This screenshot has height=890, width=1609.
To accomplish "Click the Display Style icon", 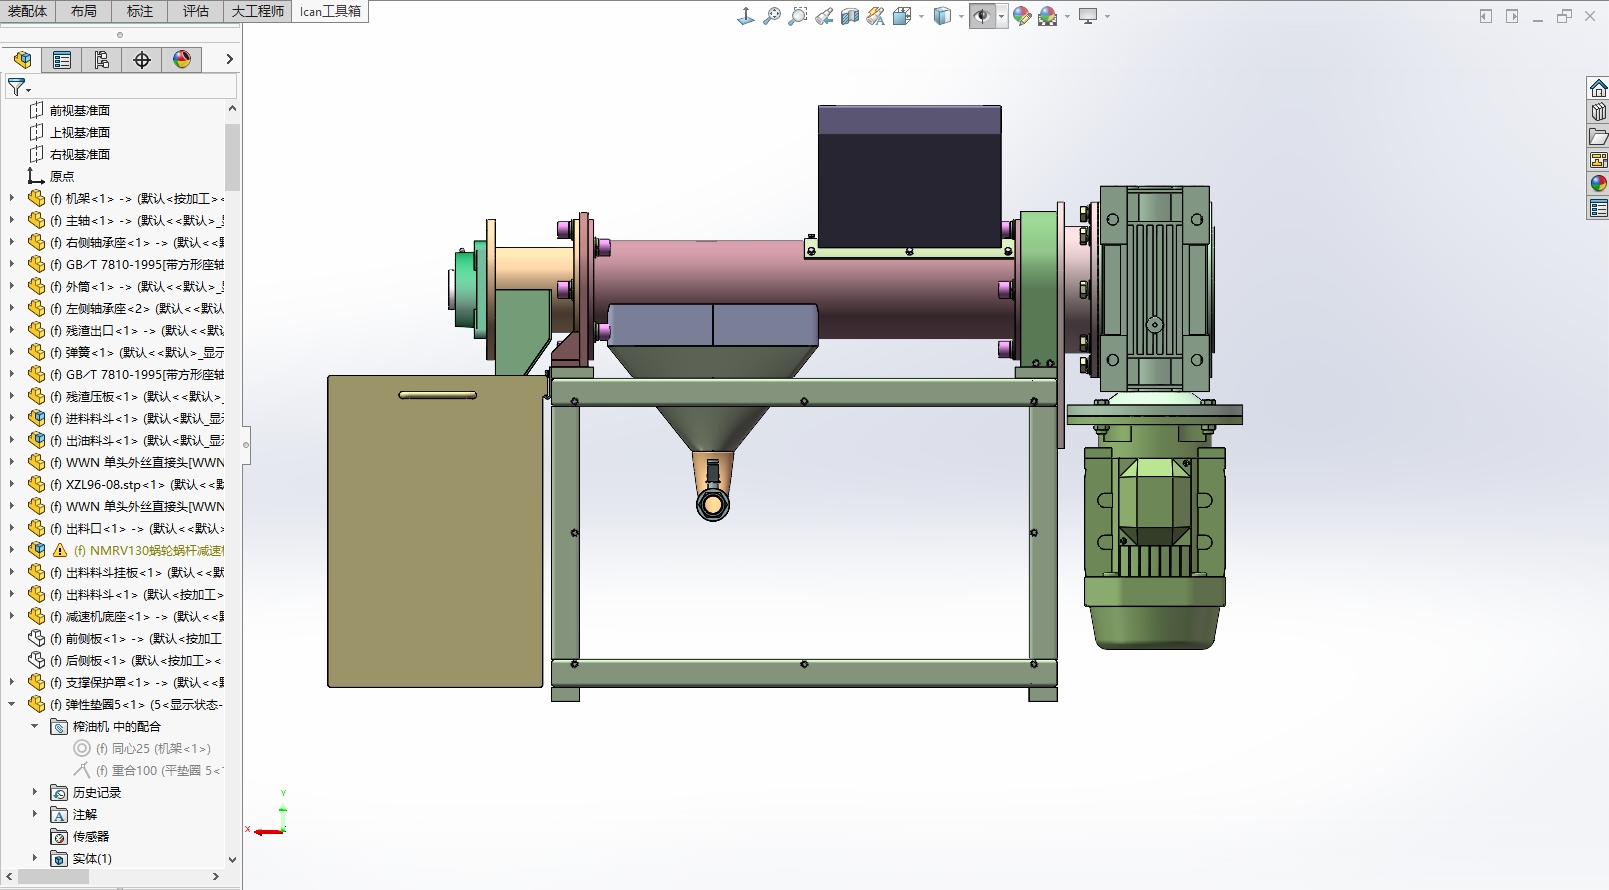I will (x=942, y=16).
